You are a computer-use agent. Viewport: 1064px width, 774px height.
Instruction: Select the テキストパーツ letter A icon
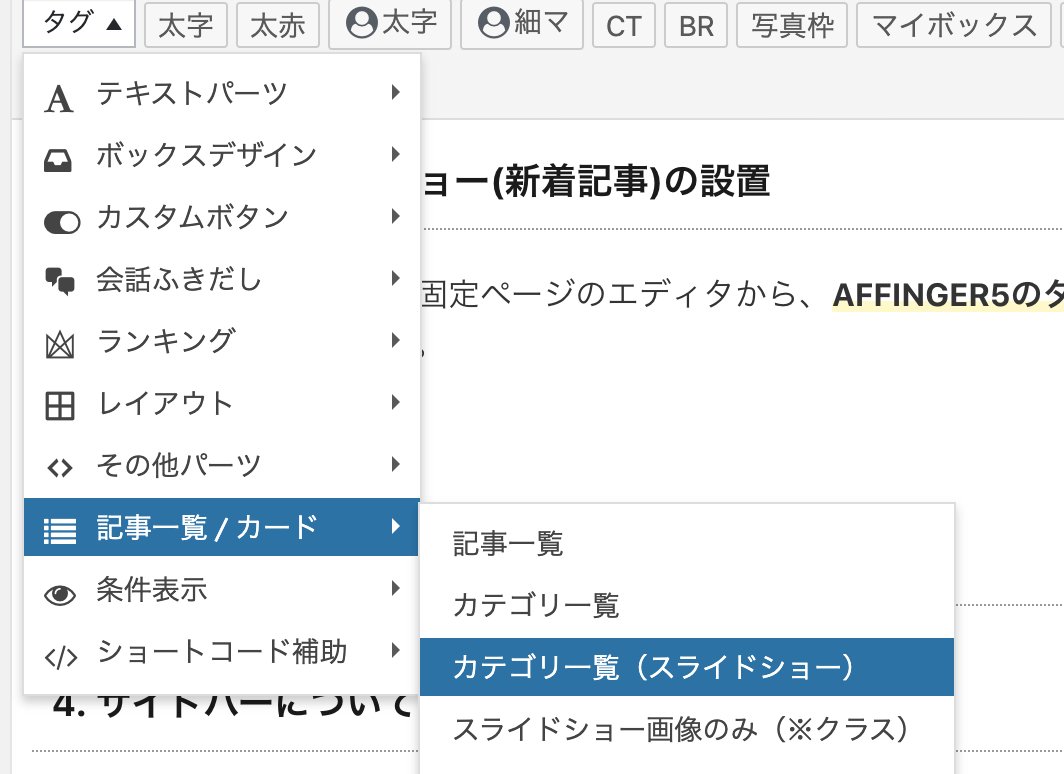tap(61, 97)
